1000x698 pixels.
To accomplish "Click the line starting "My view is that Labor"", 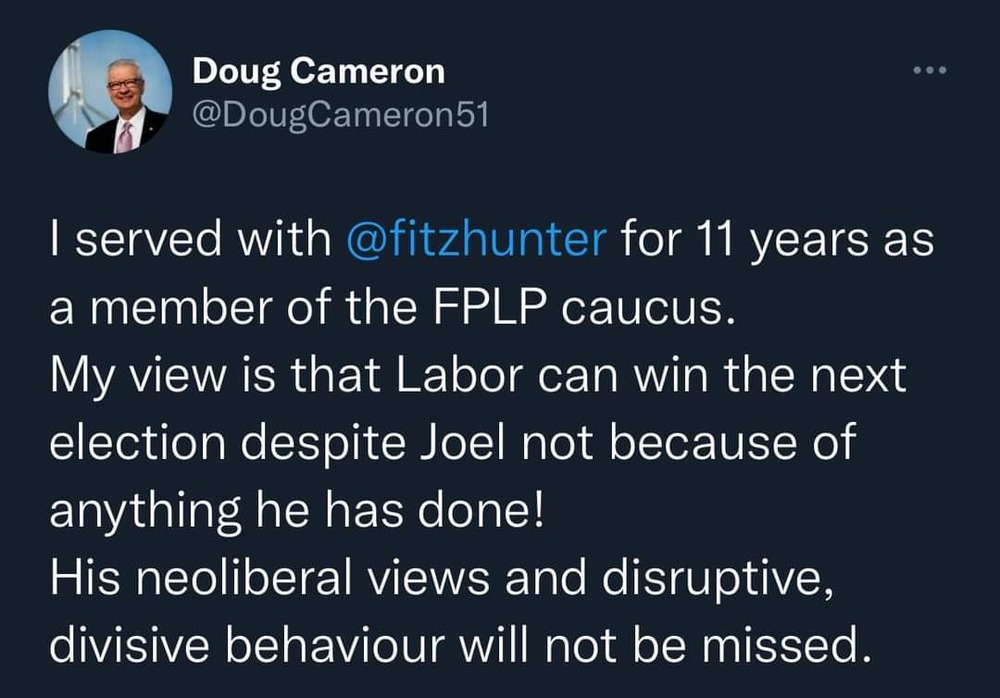I will coord(478,377).
